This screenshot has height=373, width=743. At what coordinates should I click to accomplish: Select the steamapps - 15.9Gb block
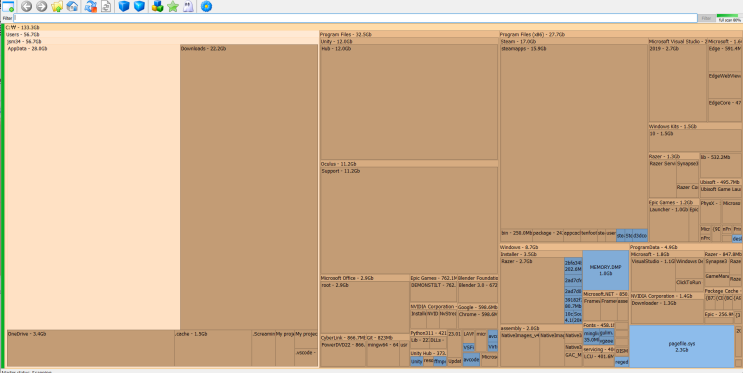click(574, 137)
